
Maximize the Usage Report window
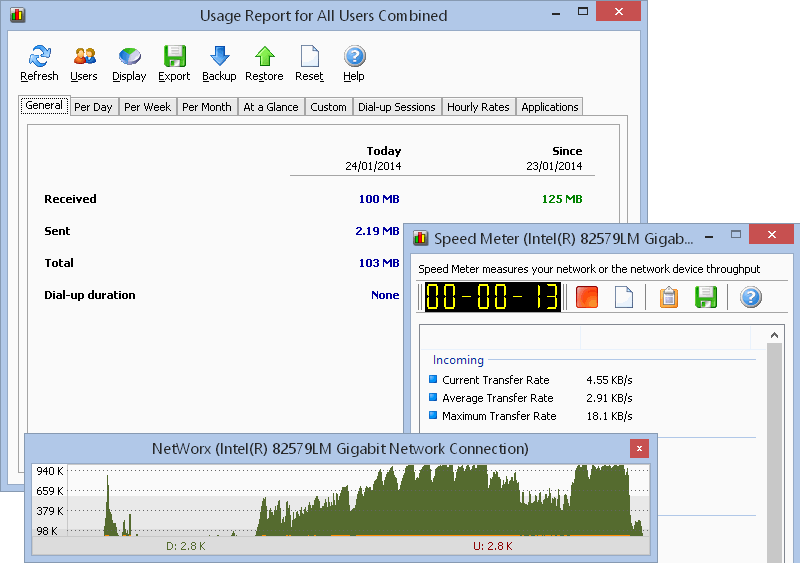(583, 11)
